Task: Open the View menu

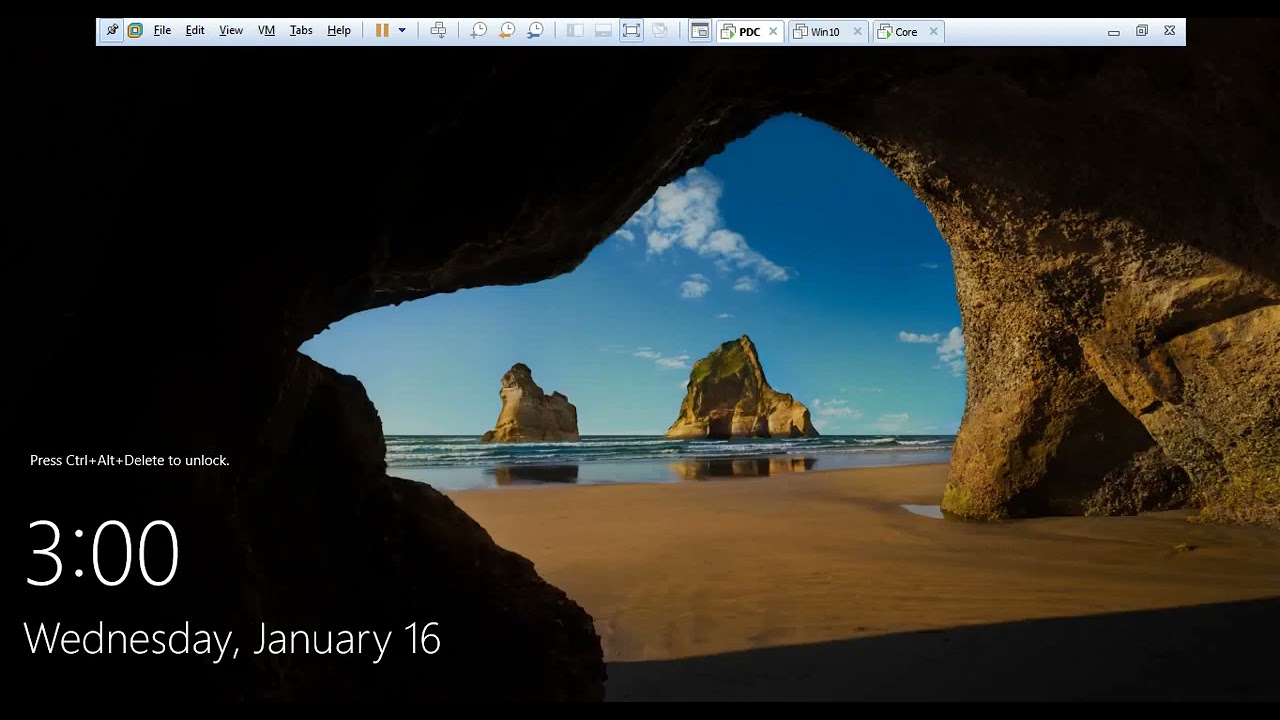Action: (231, 31)
